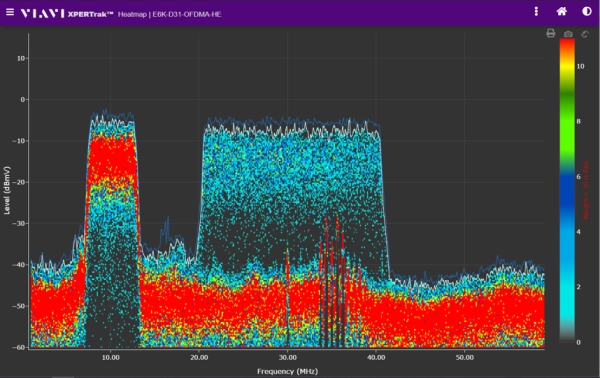Print the heatmap chart
This screenshot has height=378, width=600.
(551, 34)
